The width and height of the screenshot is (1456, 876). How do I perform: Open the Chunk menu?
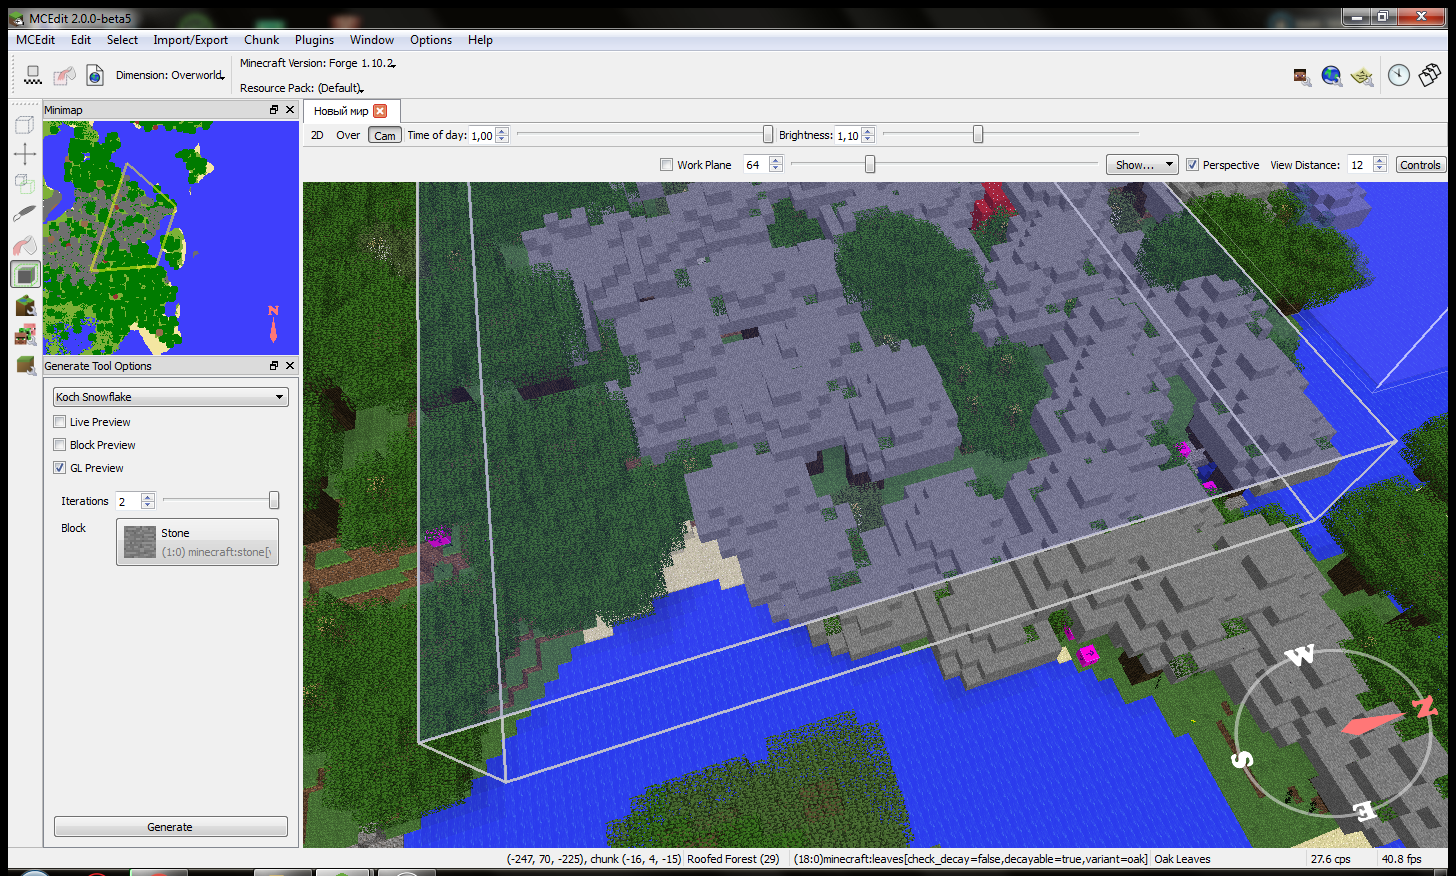tap(261, 40)
